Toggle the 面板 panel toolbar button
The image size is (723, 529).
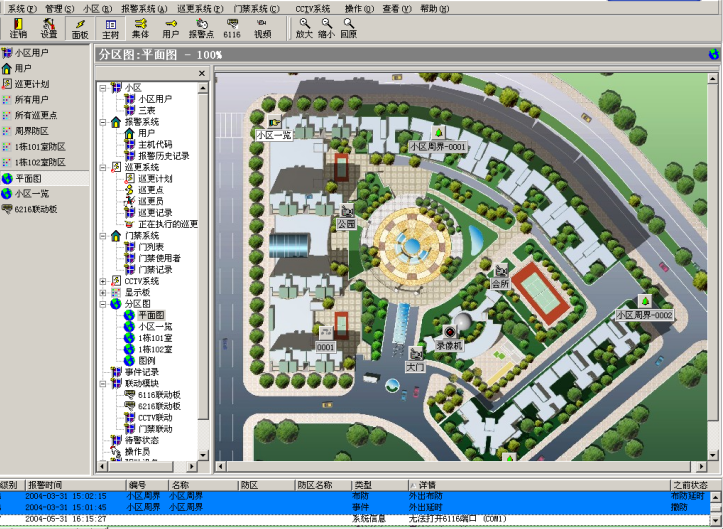click(x=79, y=28)
